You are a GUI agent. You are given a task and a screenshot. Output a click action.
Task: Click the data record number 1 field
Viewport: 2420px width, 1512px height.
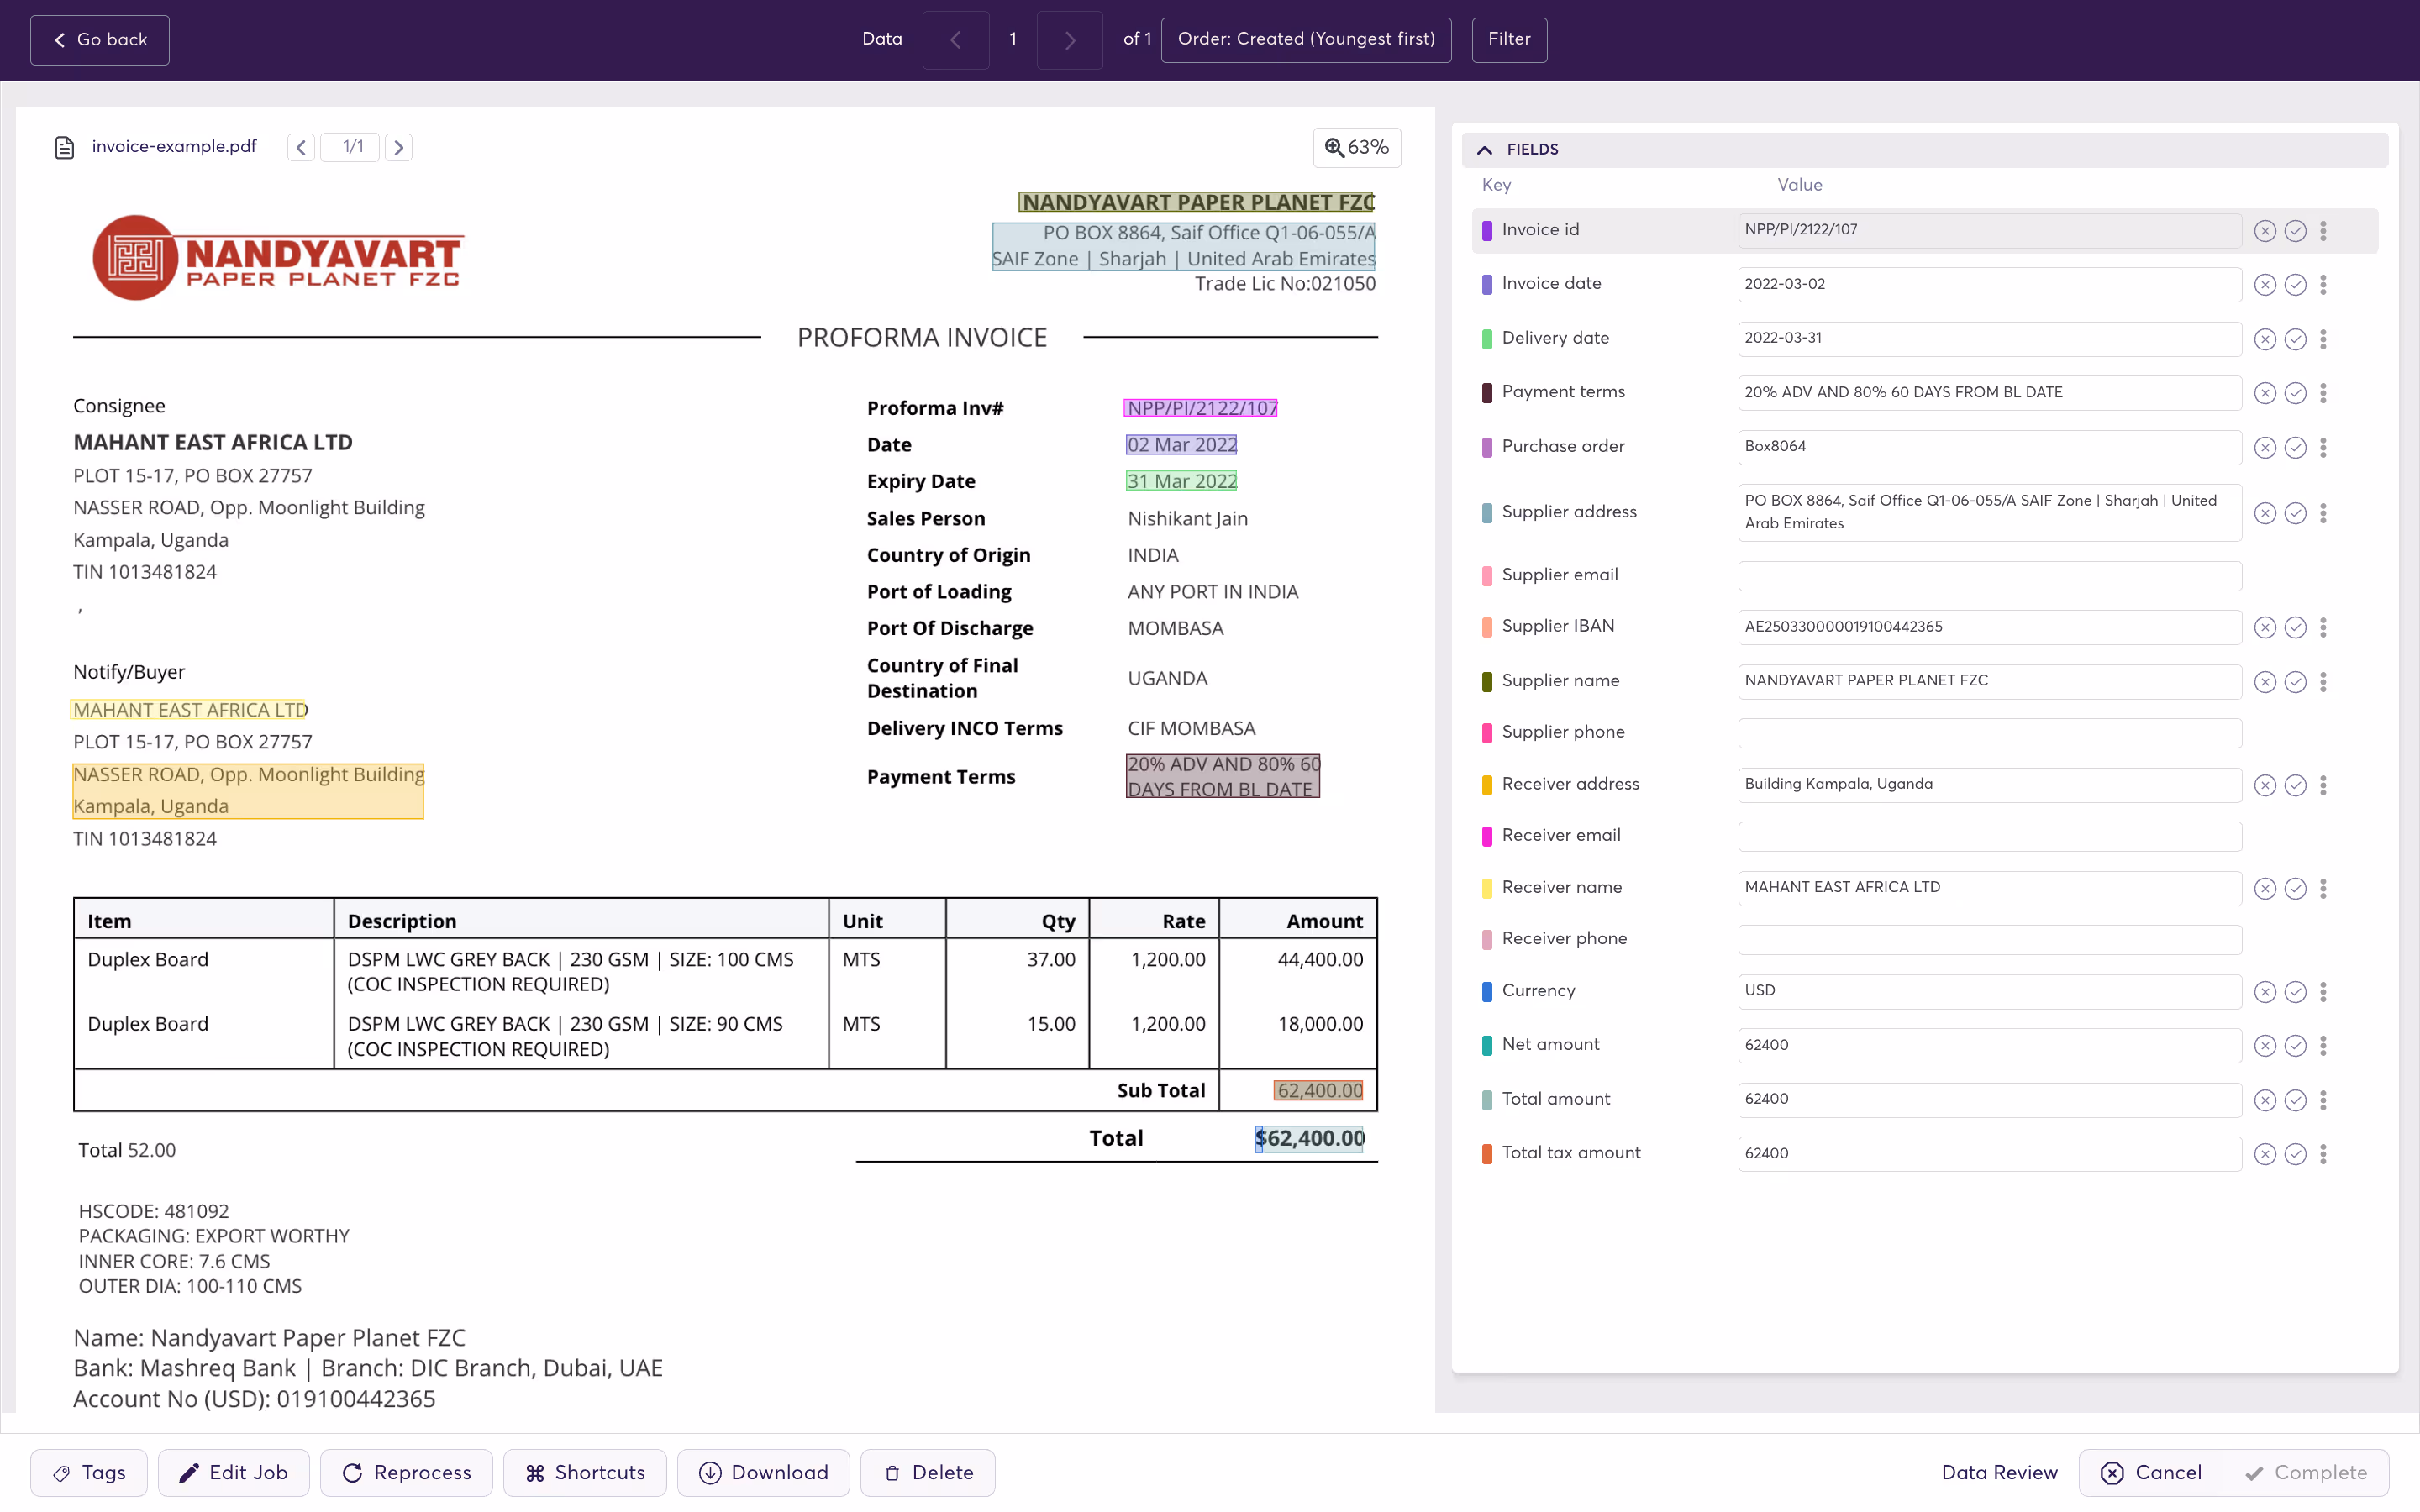(1013, 40)
